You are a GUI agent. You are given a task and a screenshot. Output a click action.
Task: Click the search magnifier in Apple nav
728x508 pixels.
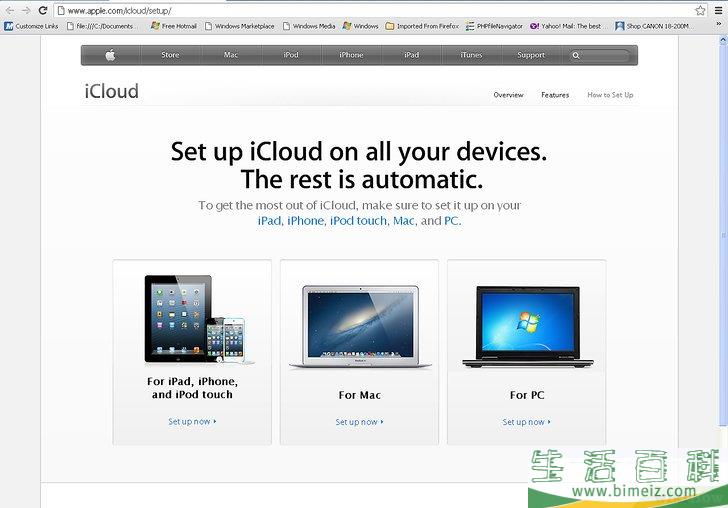point(576,55)
